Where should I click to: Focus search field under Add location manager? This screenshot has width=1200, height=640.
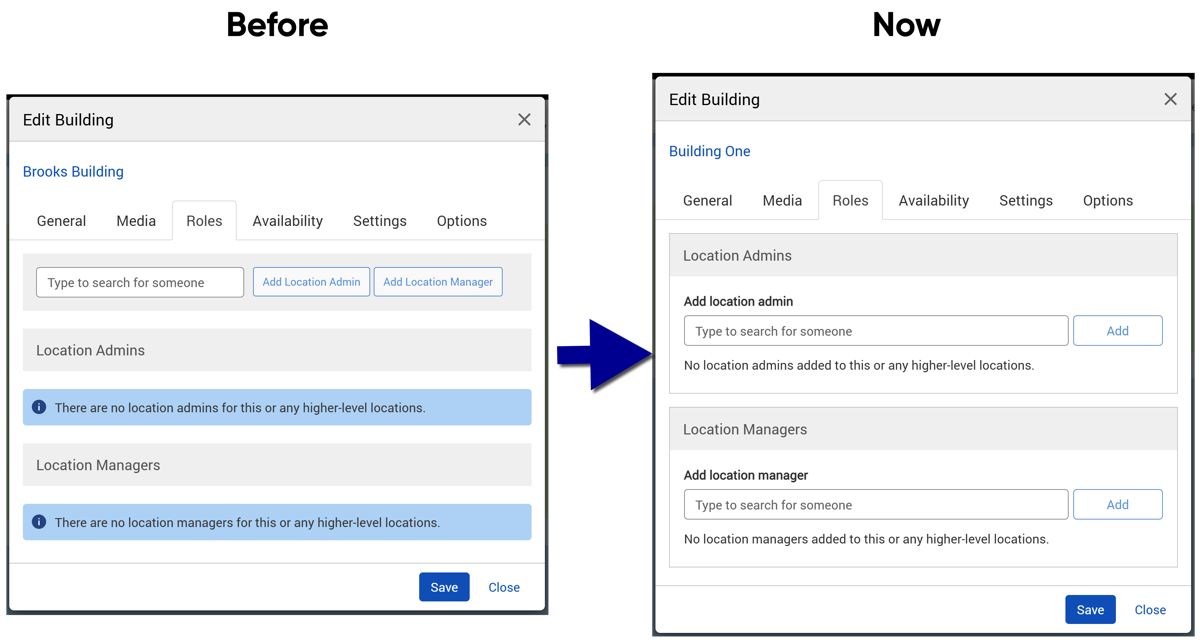click(875, 505)
